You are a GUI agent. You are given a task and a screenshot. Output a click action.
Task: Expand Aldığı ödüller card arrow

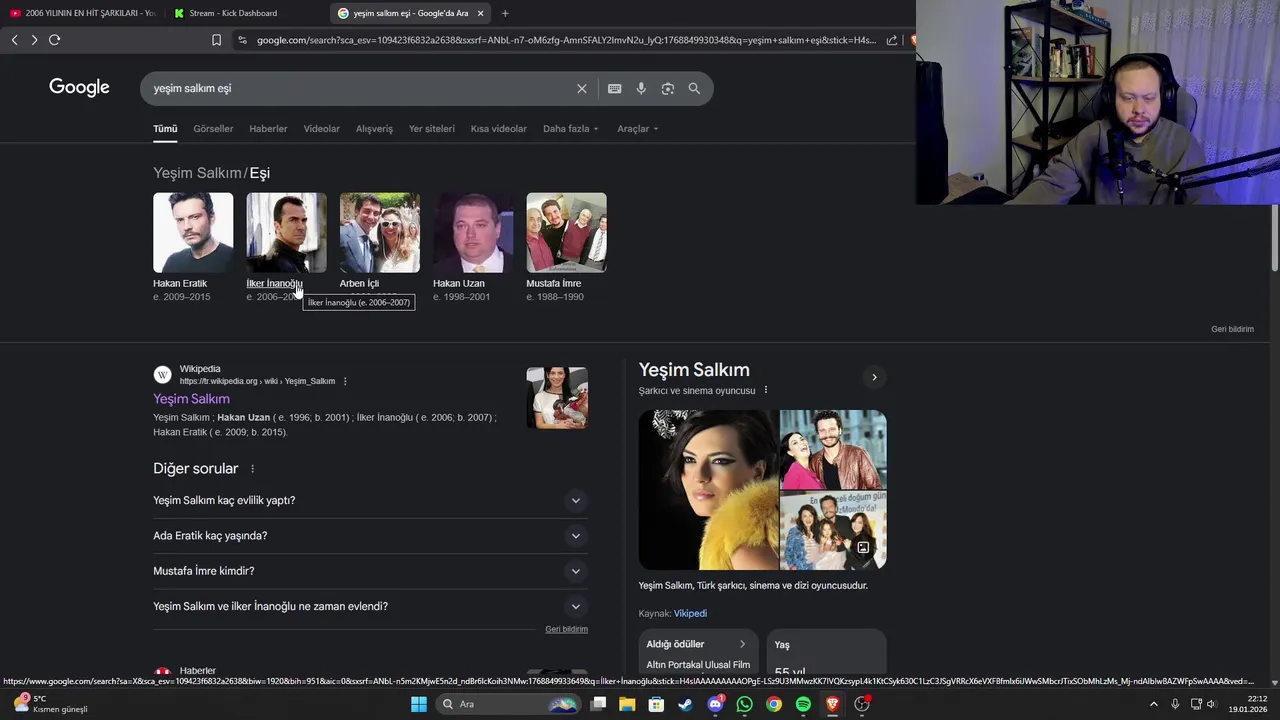point(742,644)
